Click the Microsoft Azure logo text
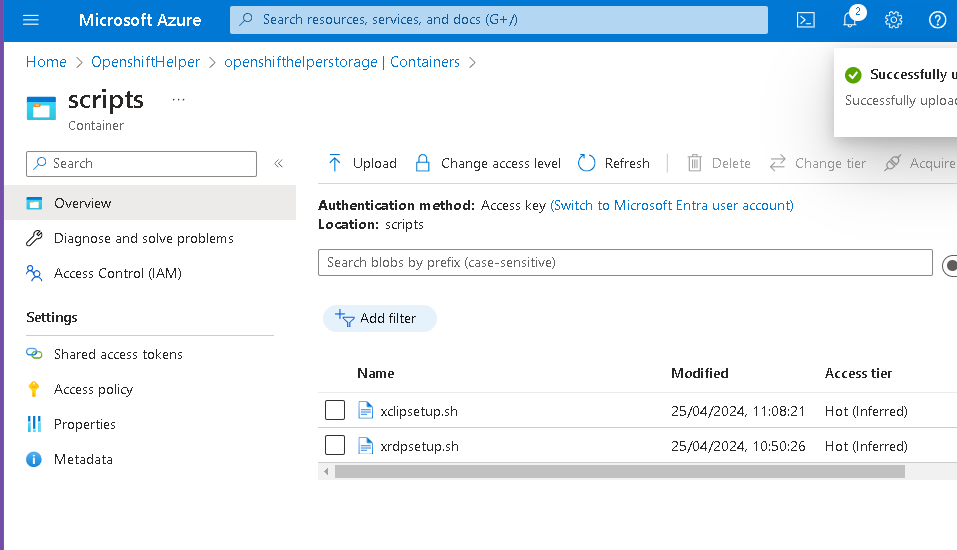The width and height of the screenshot is (957, 550). (x=140, y=20)
